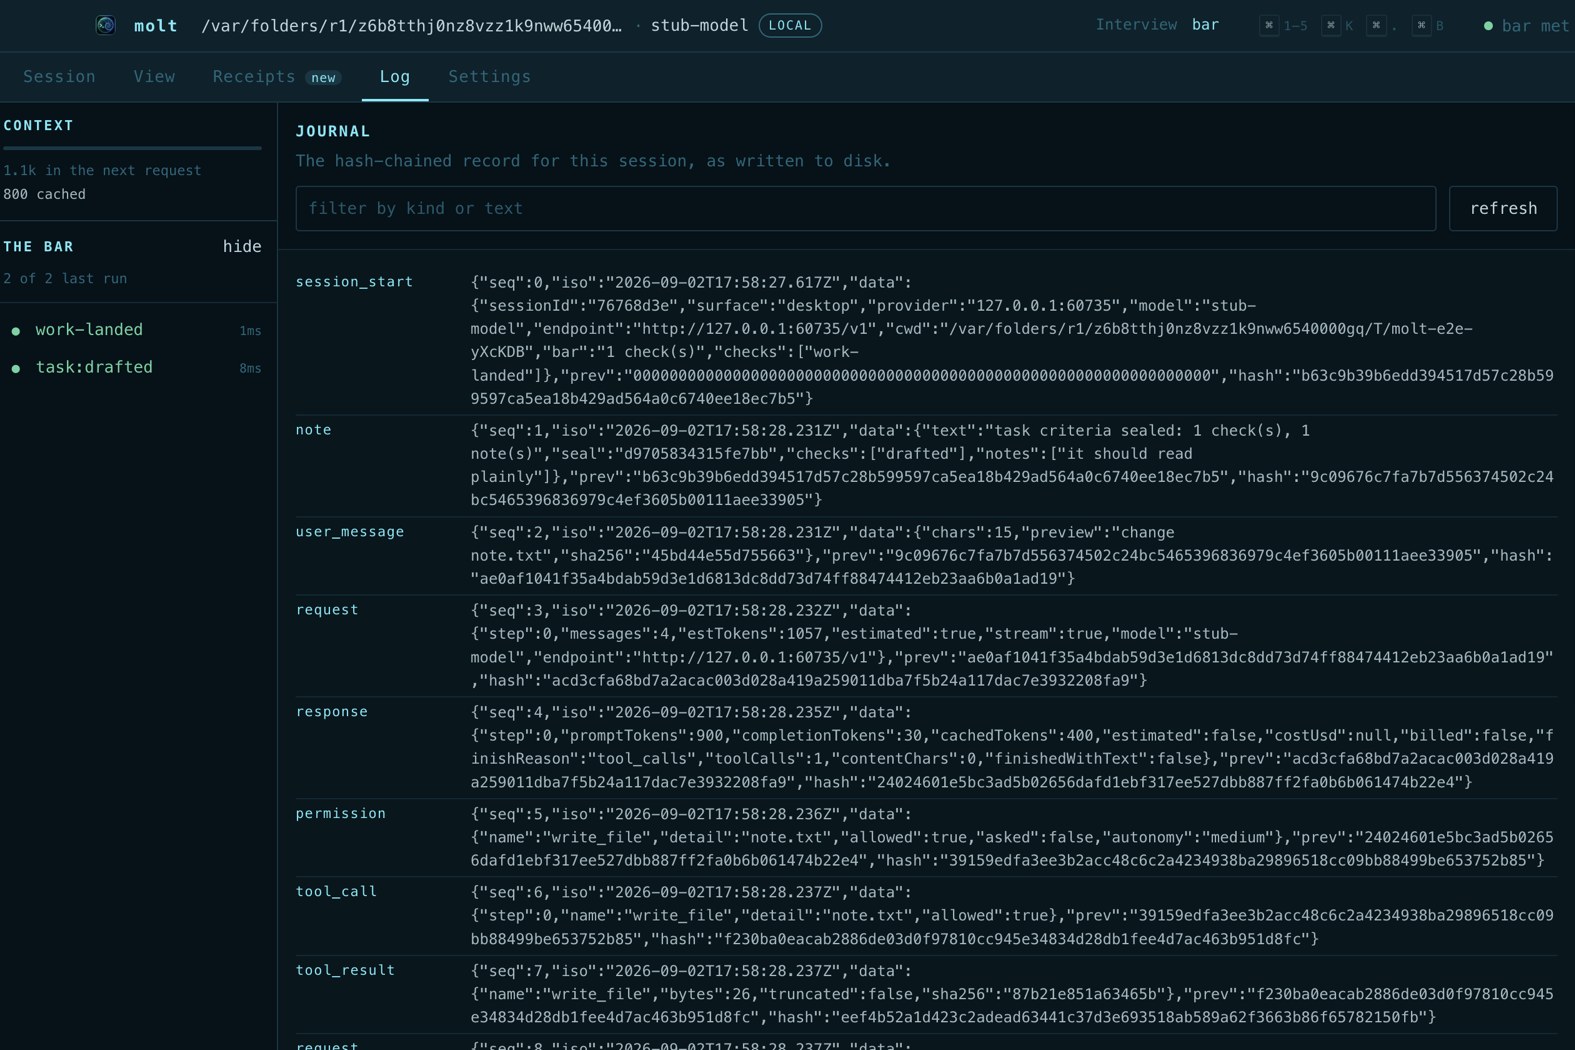The image size is (1575, 1050).
Task: Click the refresh button for the journal
Action: point(1503,208)
